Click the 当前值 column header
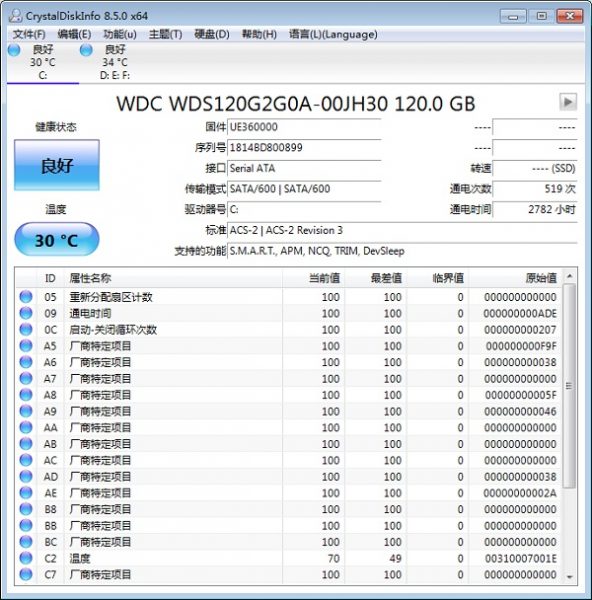The image size is (592, 600). [313, 278]
